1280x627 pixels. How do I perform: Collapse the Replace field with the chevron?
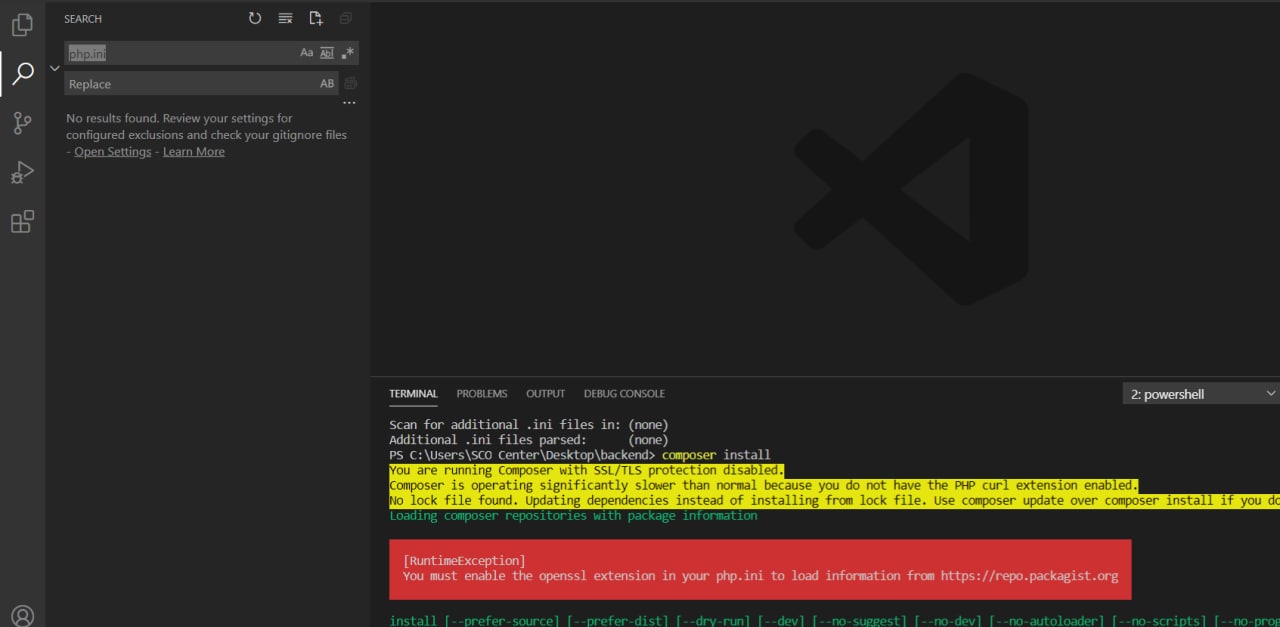tap(55, 68)
